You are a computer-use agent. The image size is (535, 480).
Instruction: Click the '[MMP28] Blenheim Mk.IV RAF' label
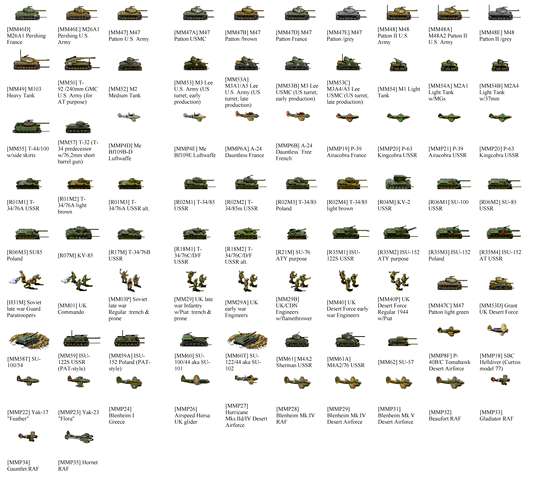pyautogui.click(x=295, y=415)
